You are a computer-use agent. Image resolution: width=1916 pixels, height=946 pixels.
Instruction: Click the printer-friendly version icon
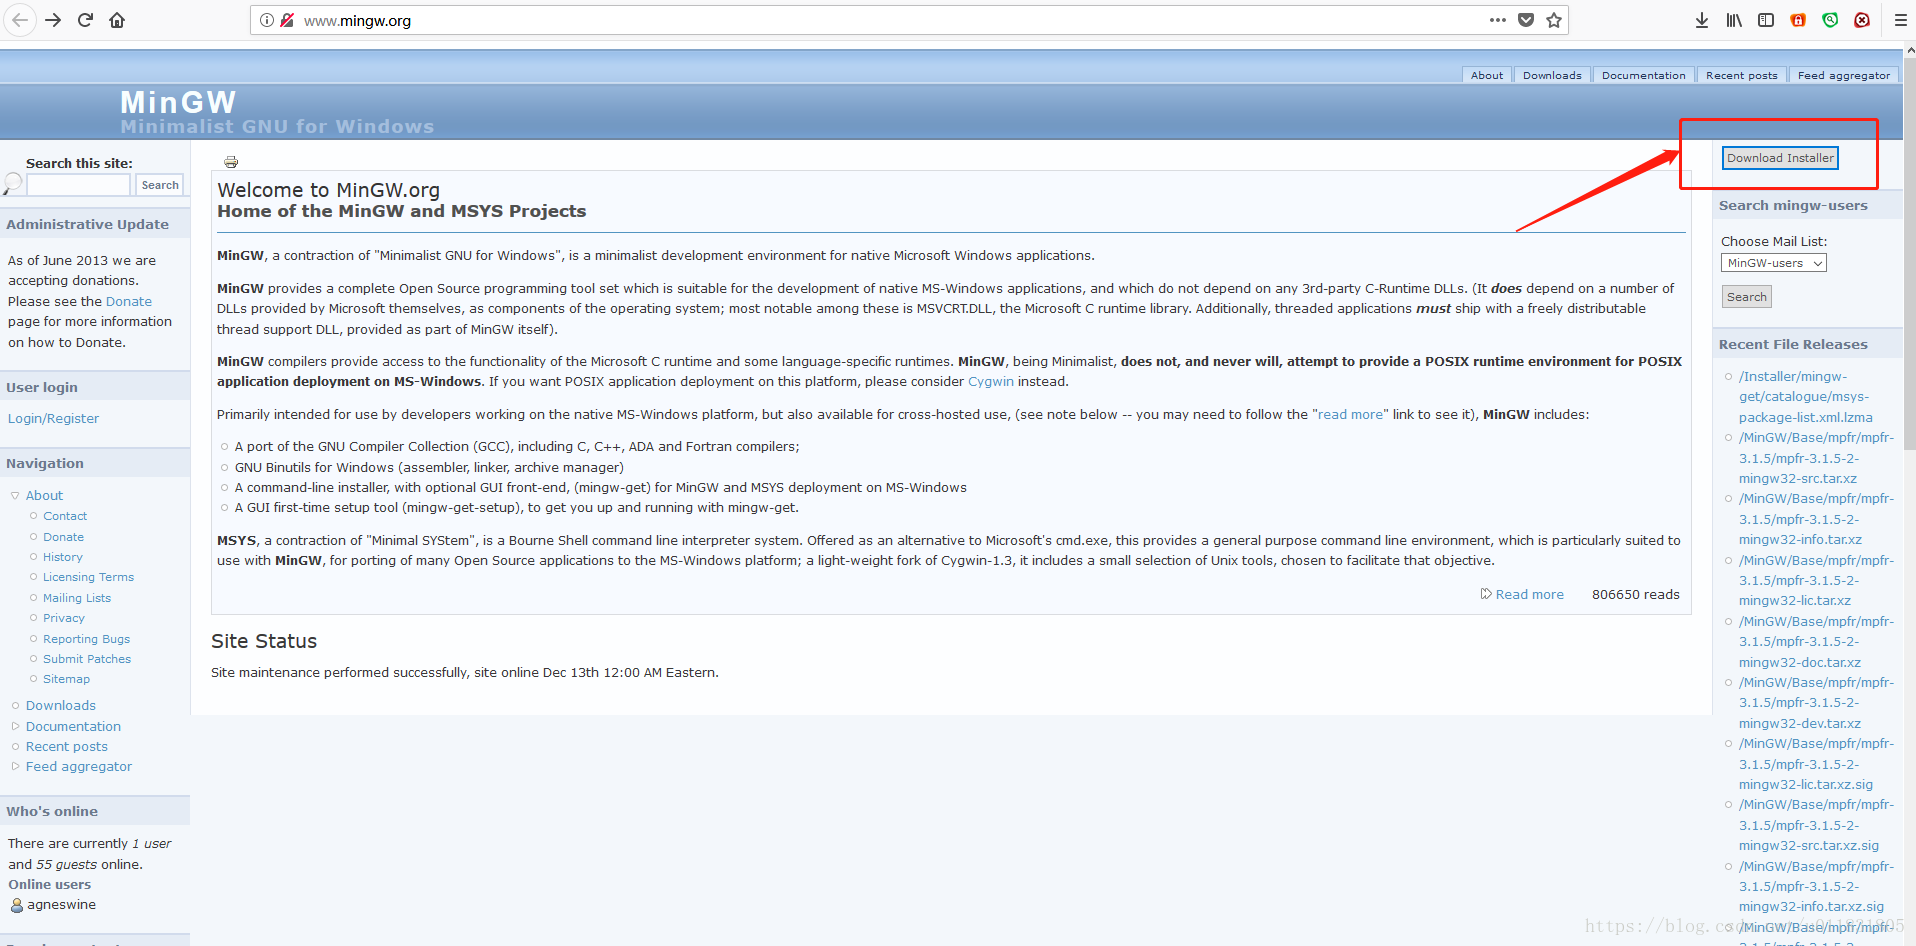231,162
